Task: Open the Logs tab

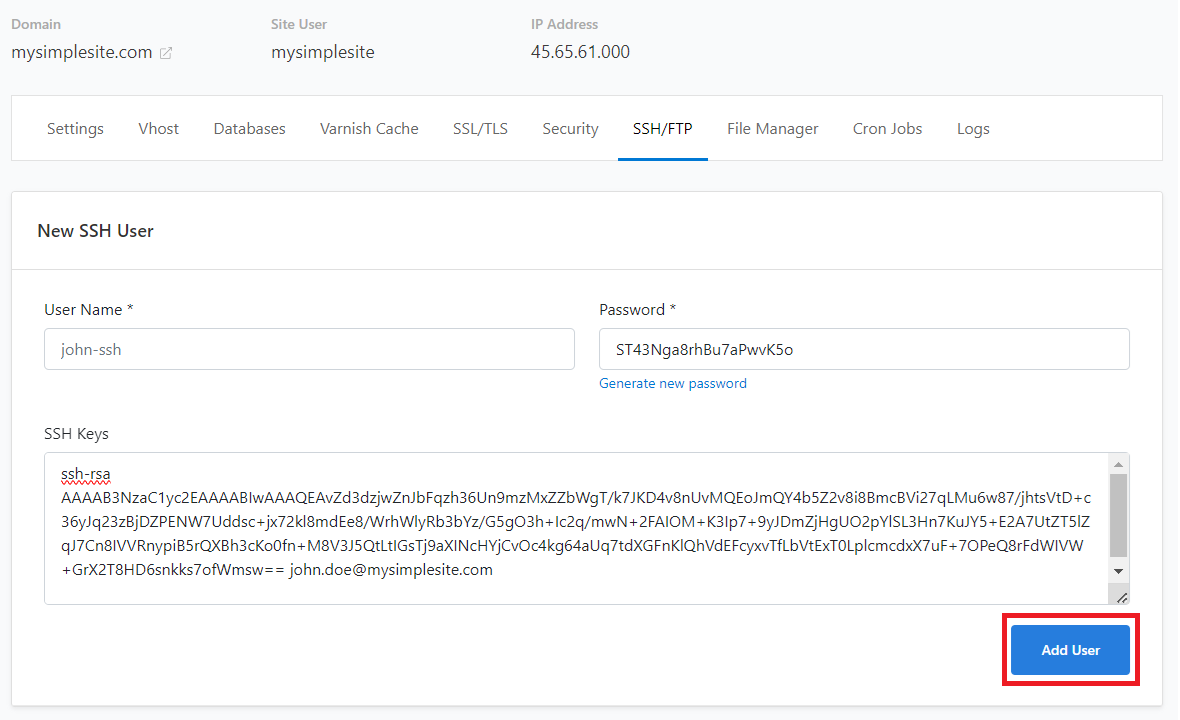Action: tap(973, 128)
